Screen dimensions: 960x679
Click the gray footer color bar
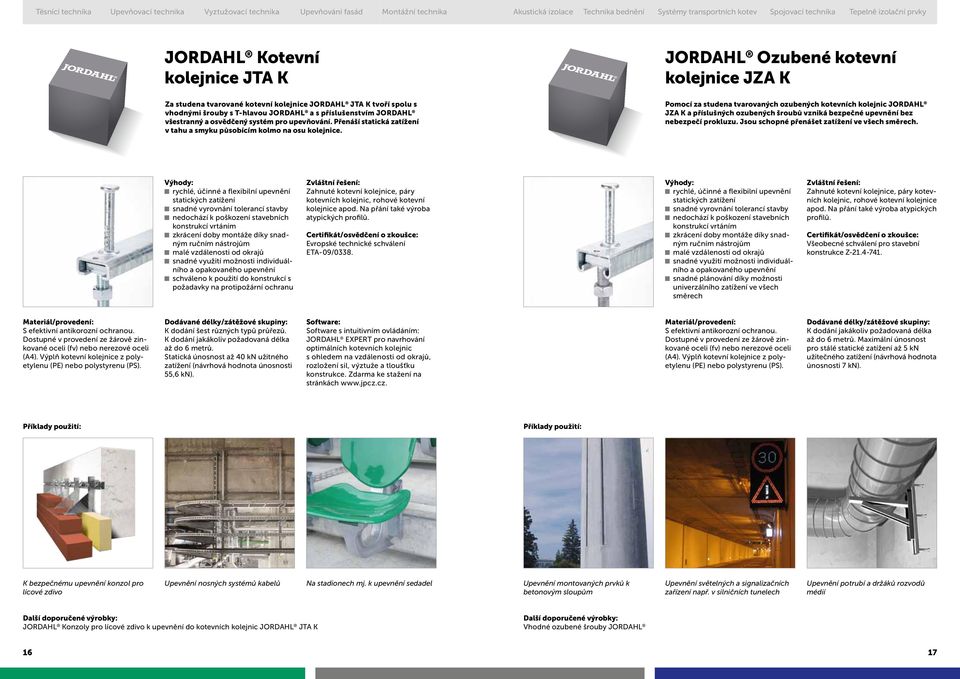pyautogui.click(x=480, y=673)
